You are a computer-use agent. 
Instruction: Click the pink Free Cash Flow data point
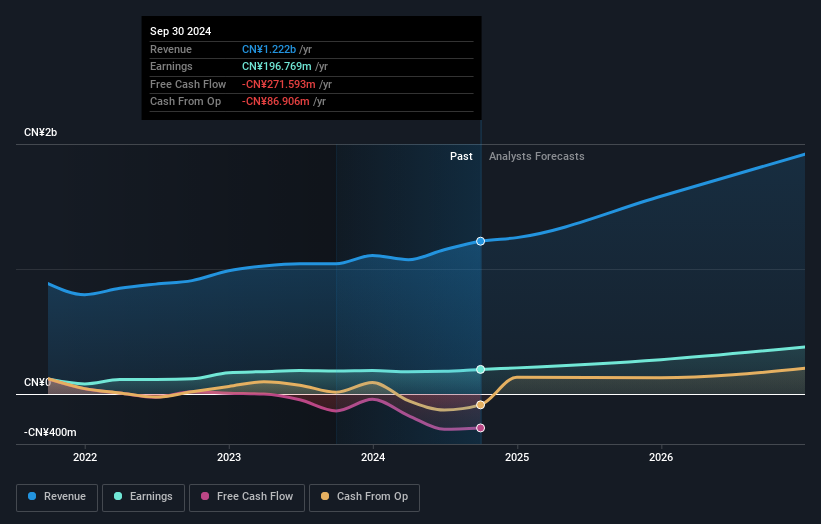[x=480, y=428]
